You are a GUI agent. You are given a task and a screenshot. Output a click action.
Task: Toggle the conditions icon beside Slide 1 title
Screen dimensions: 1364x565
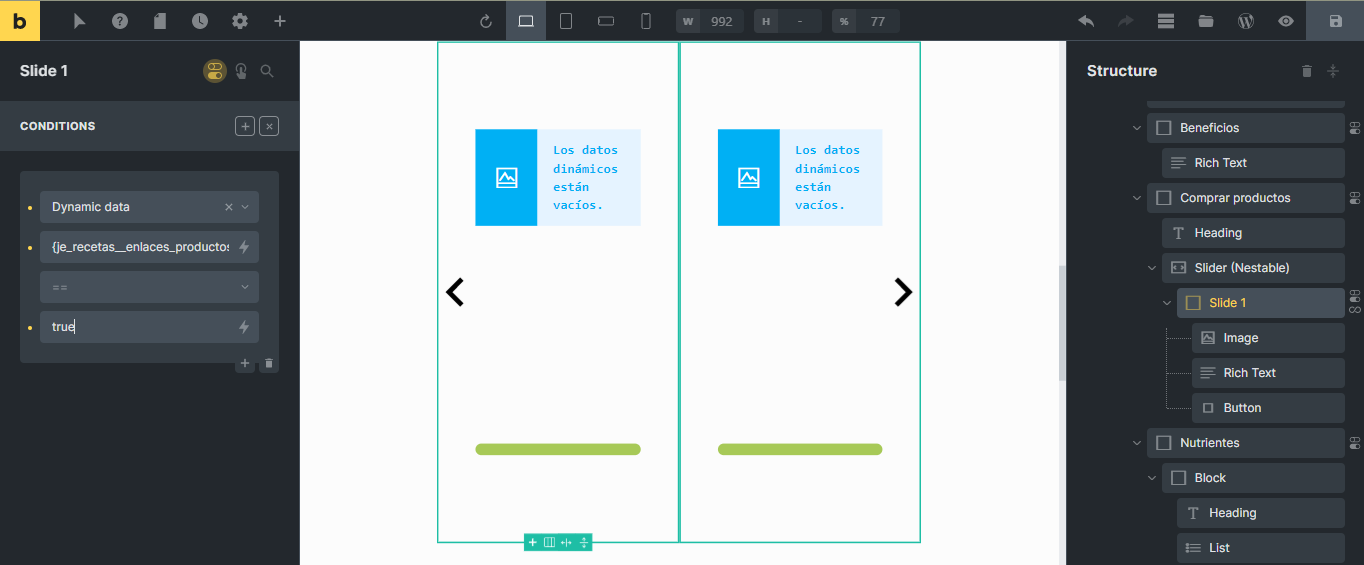[x=214, y=71]
